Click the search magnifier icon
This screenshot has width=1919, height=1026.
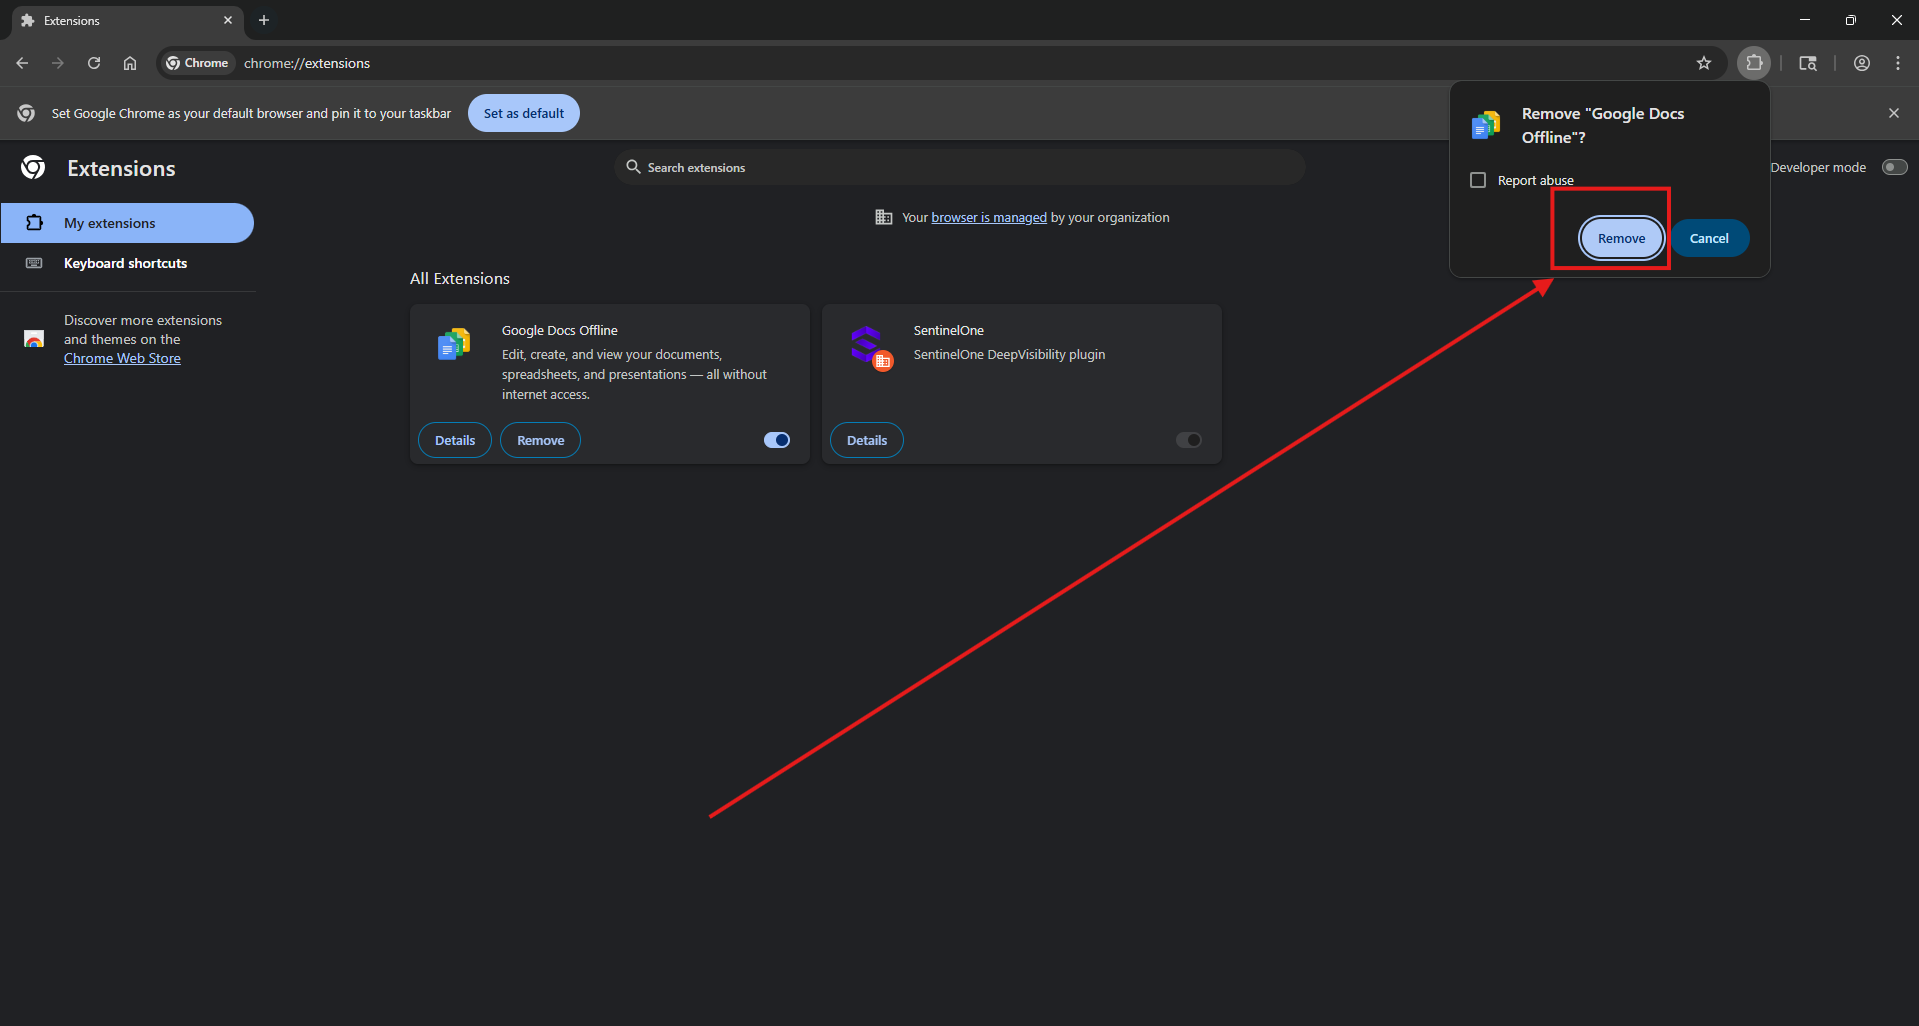pyautogui.click(x=633, y=167)
